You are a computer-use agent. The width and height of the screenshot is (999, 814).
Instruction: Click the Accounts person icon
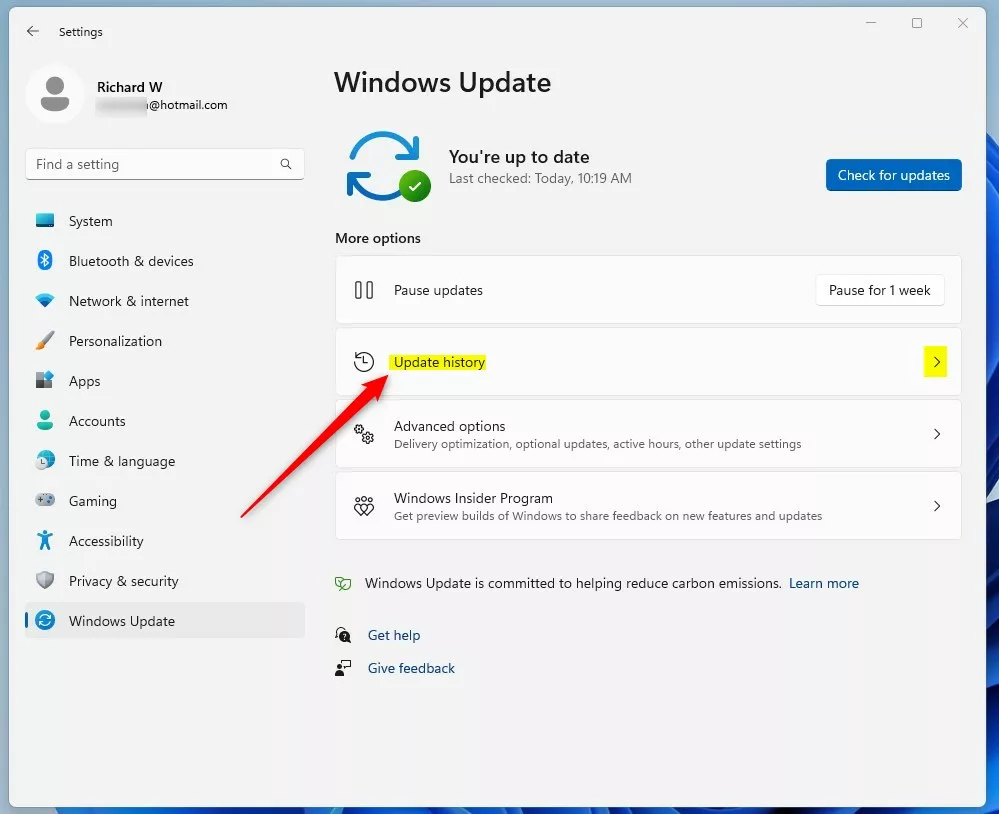(x=45, y=420)
